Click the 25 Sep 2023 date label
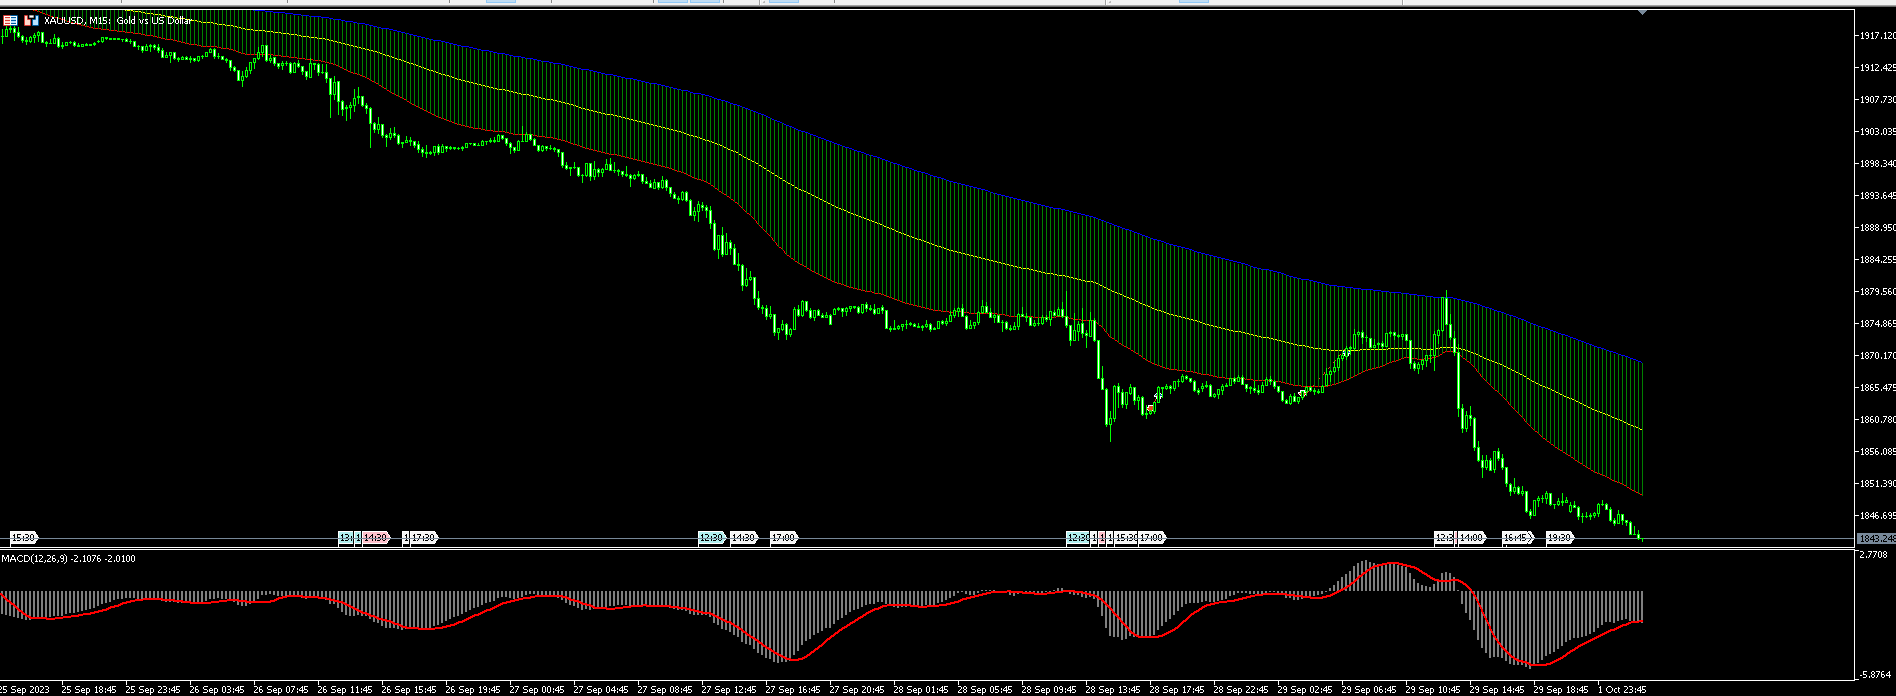 pos(25,689)
